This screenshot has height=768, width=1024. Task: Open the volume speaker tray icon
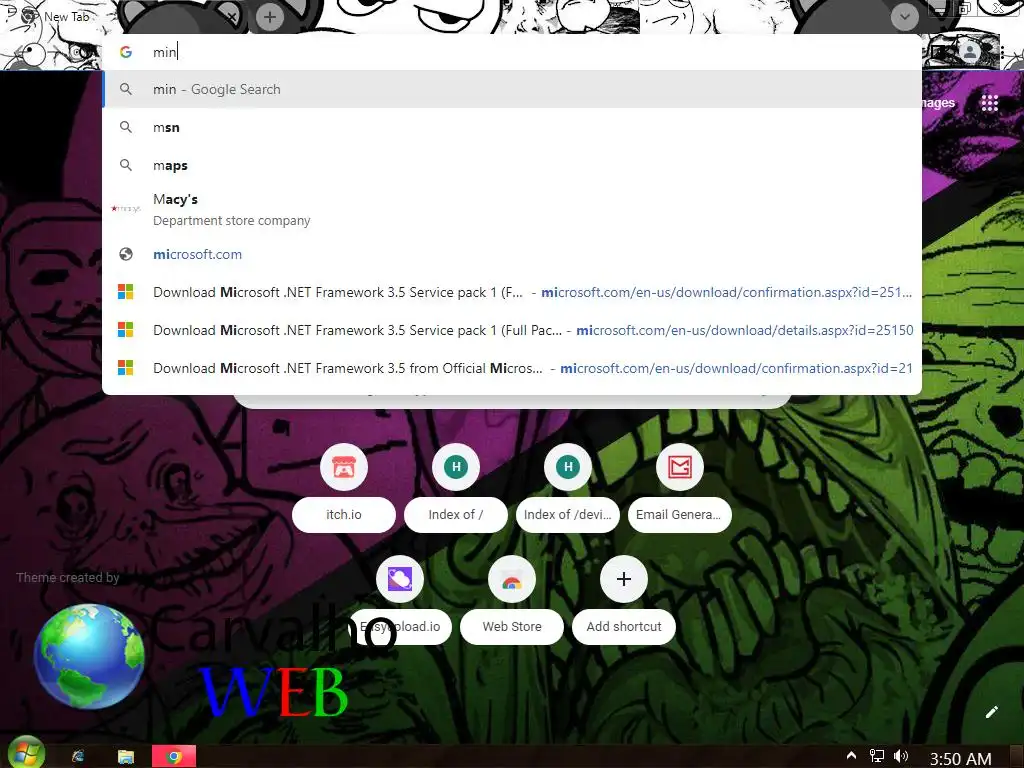coord(901,756)
